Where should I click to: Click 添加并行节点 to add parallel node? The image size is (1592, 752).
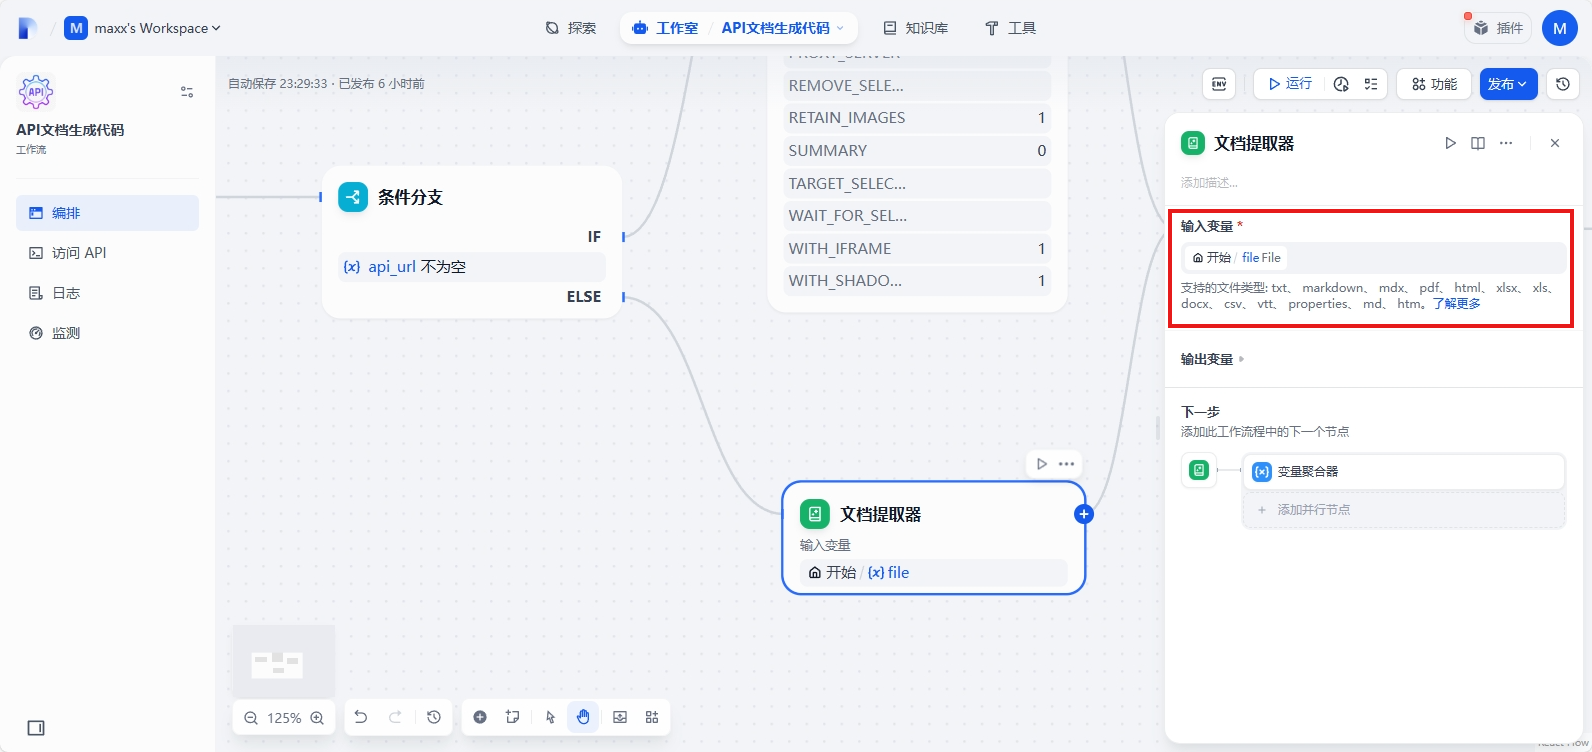1404,510
